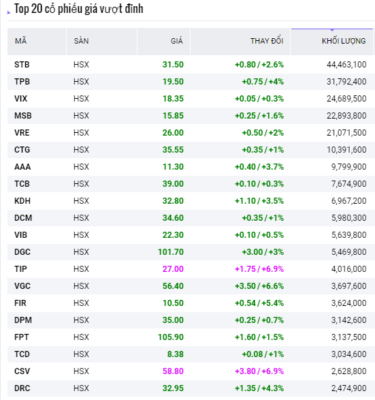This screenshot has height=400, width=375.
Task: Open the KDH stock ticker
Action: point(22,201)
